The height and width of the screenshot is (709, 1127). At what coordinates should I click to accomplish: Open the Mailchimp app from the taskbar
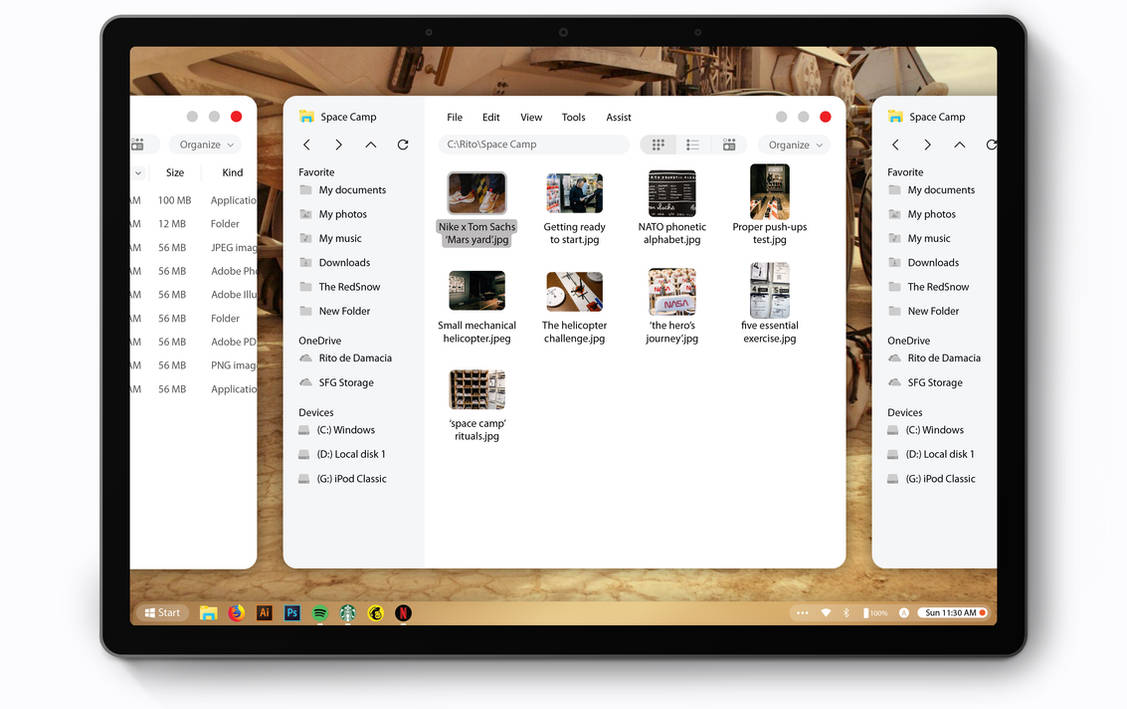(x=376, y=613)
